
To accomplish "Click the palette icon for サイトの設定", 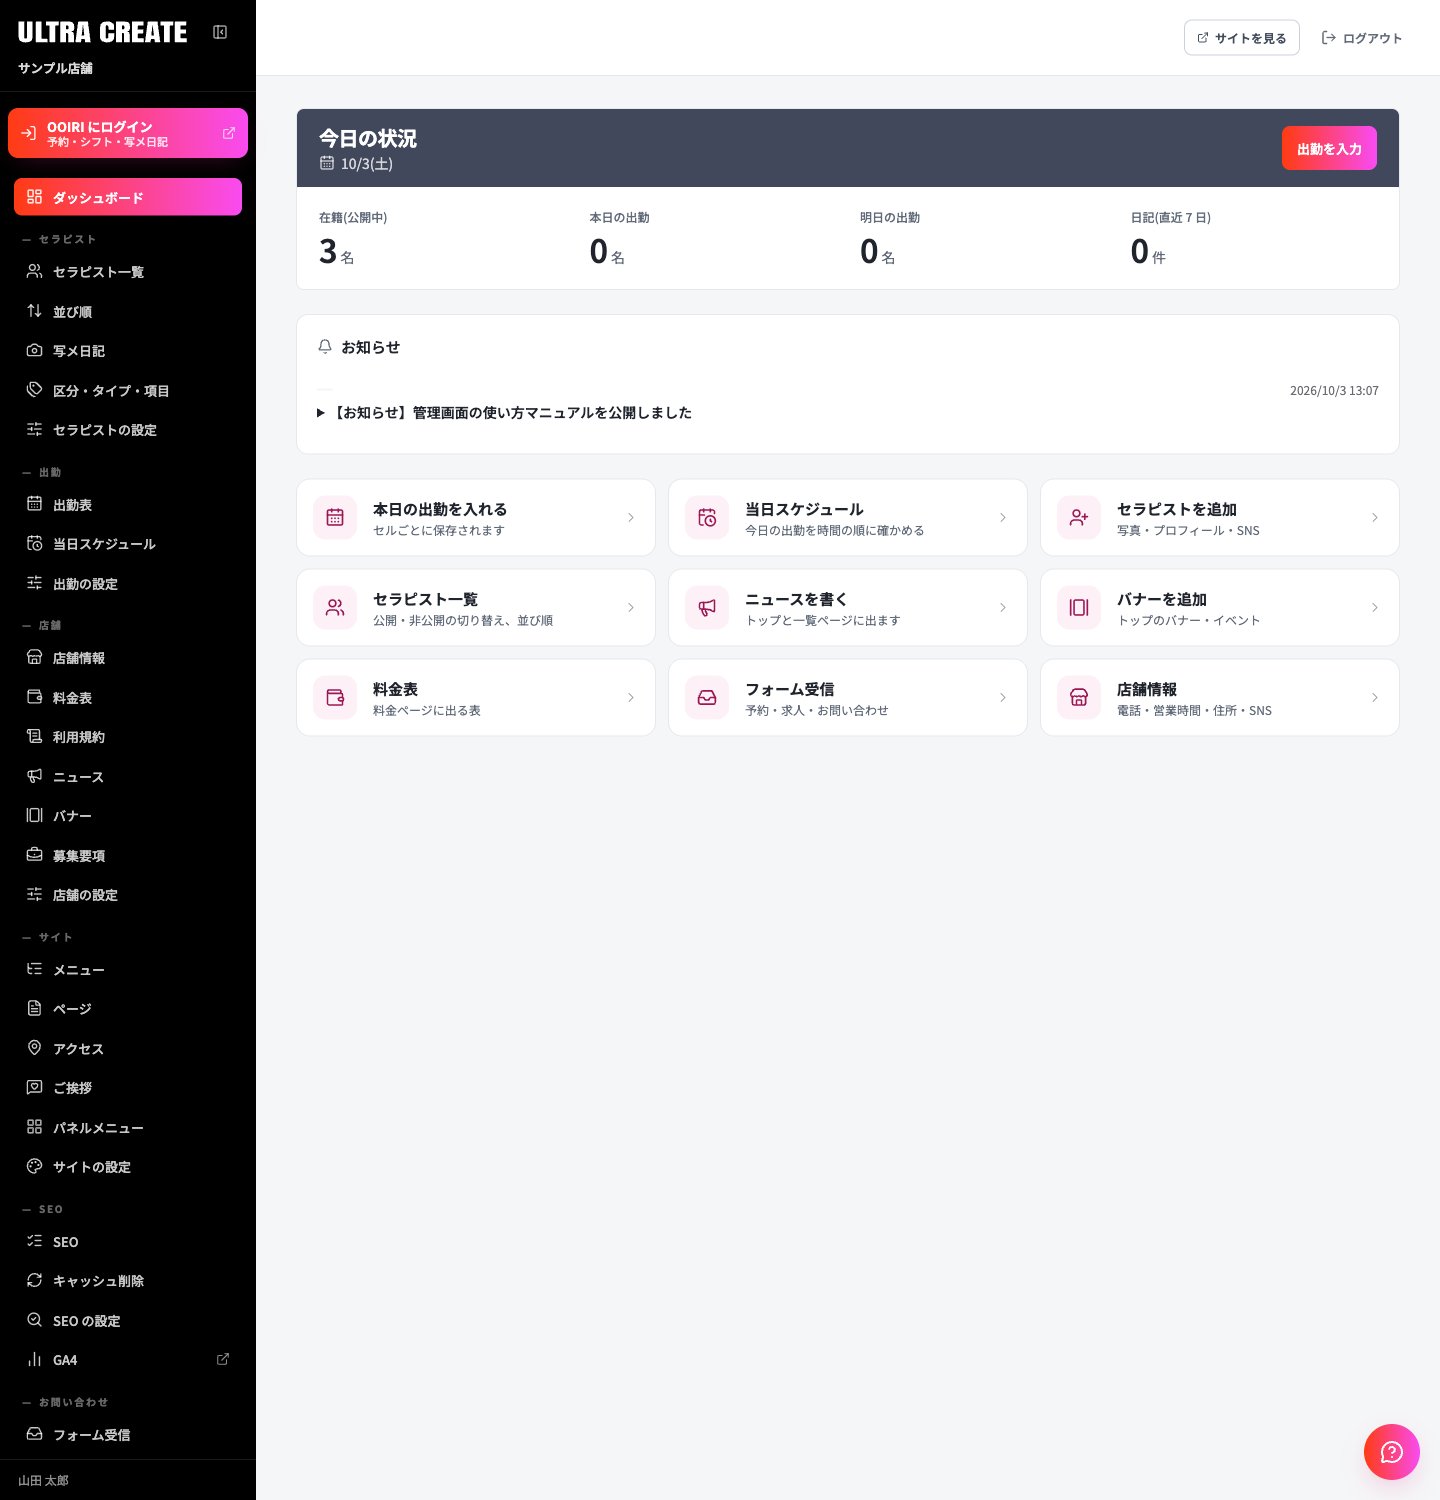I will [x=34, y=1166].
